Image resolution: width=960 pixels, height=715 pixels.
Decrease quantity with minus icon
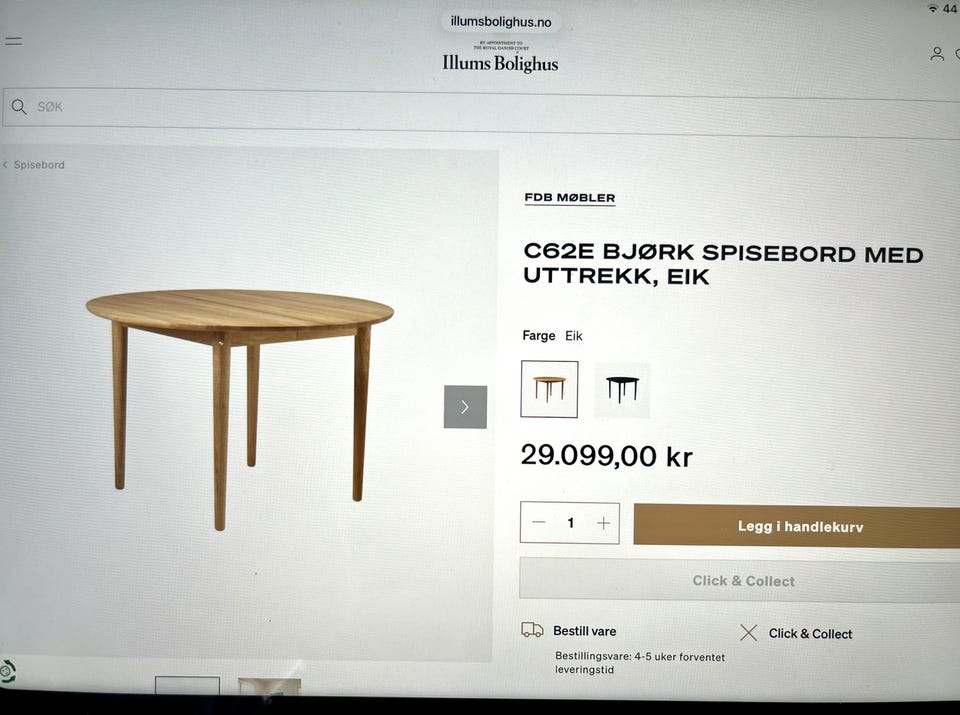pos(539,522)
